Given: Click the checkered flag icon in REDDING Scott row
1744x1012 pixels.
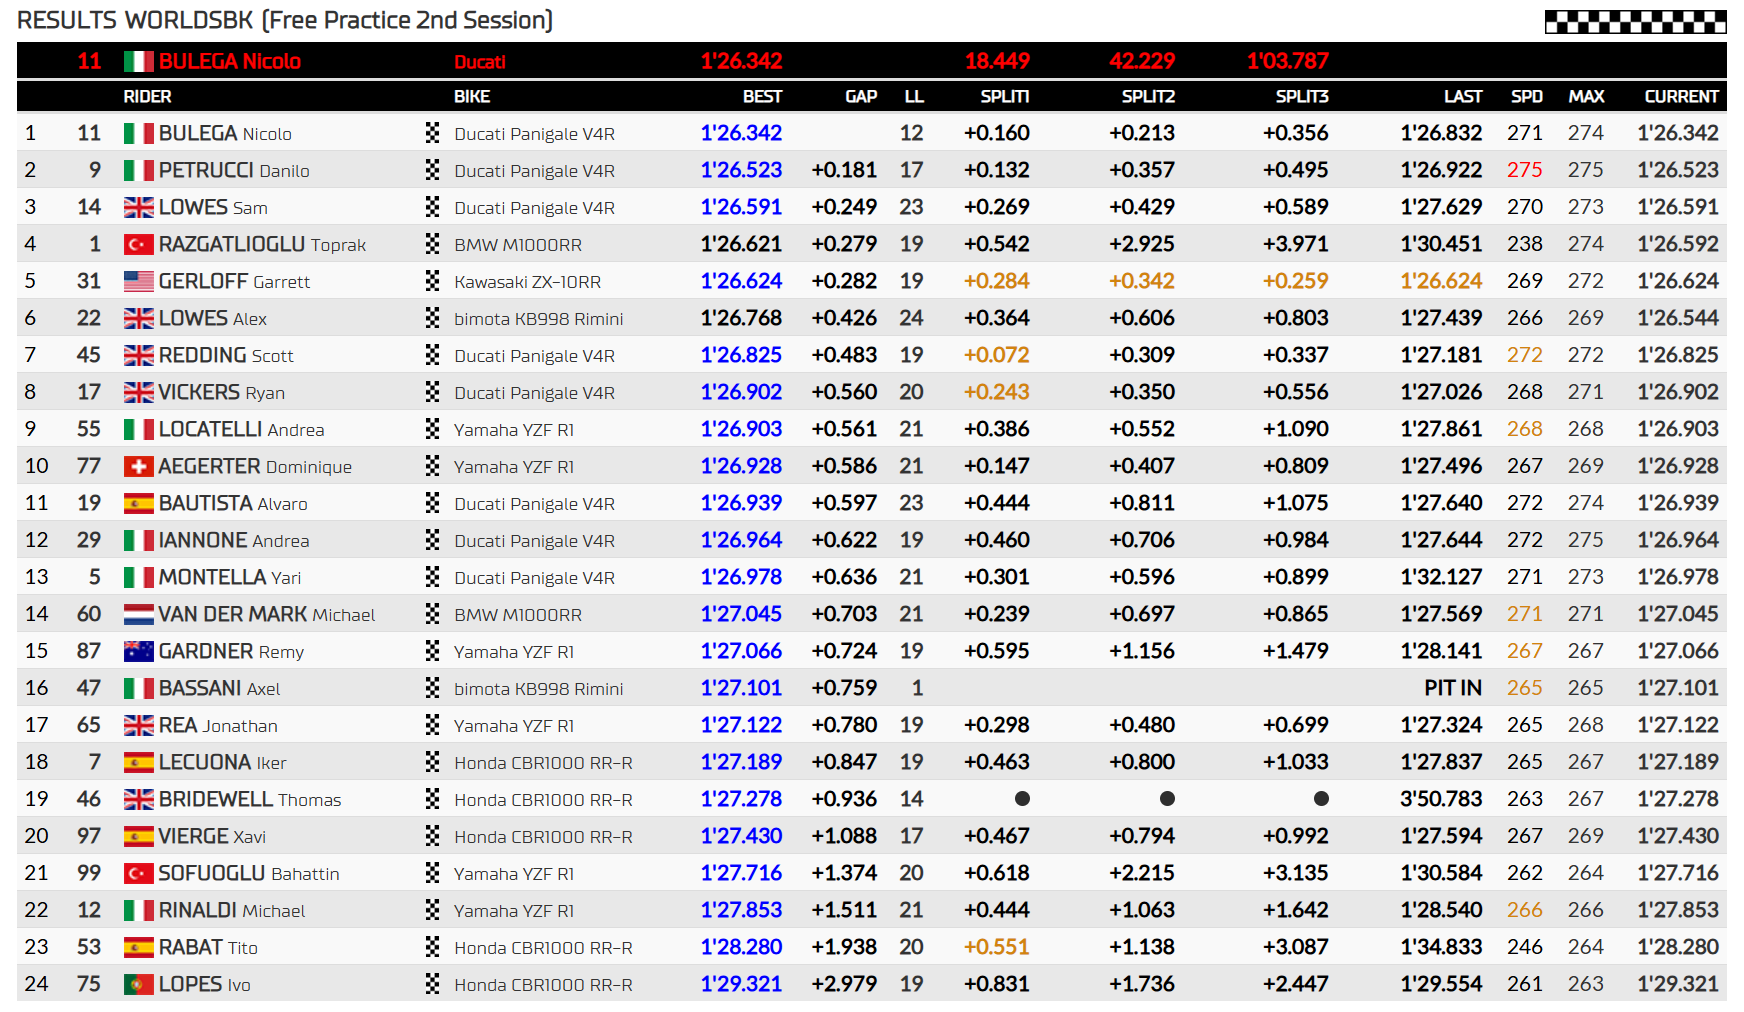Looking at the screenshot, I should (432, 355).
